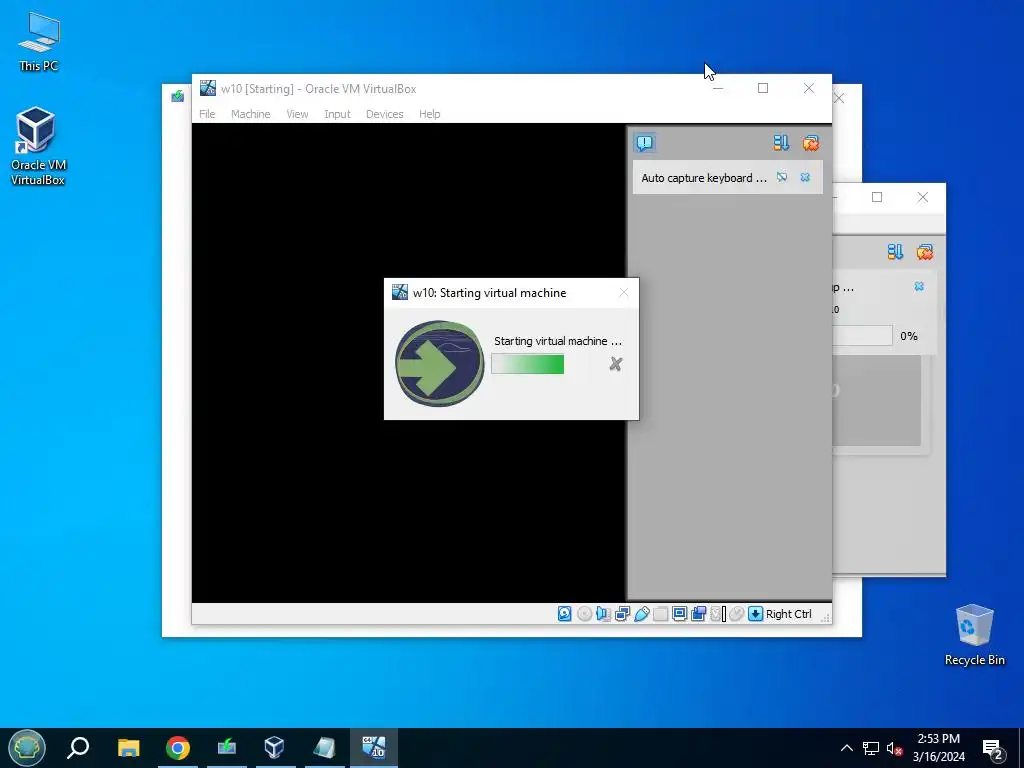Open the File menu in VirtualBox VM window
1024x768 pixels.
pos(207,114)
